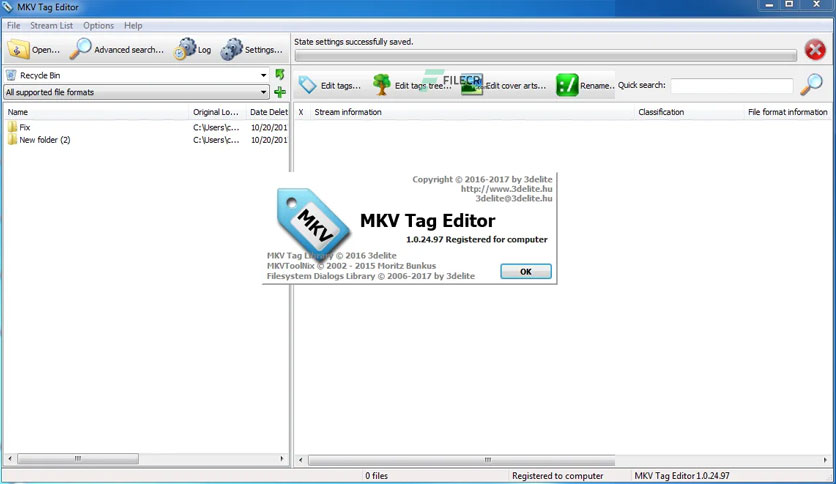Click the green refresh folder icon

point(280,75)
